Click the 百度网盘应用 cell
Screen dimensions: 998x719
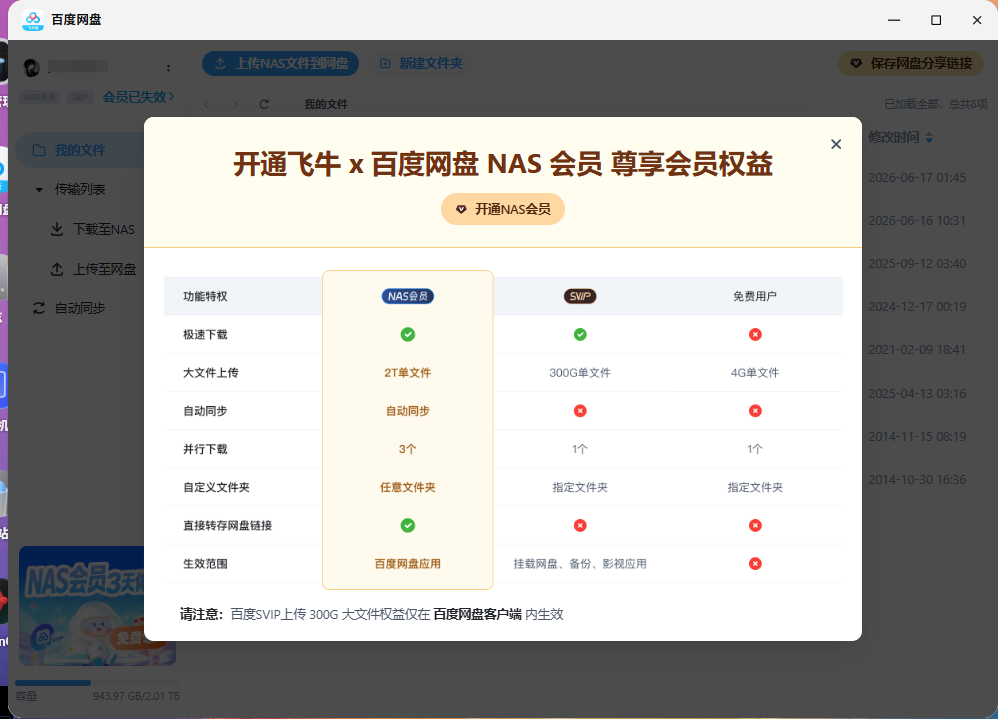click(407, 563)
